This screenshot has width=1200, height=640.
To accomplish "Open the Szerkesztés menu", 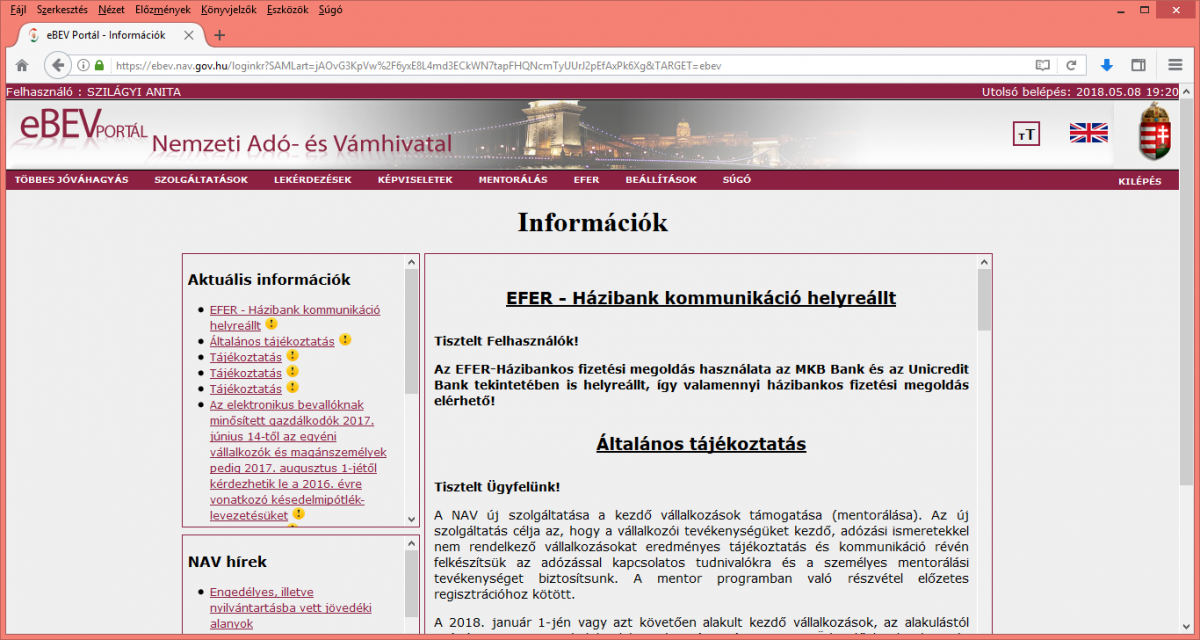I will click(x=62, y=9).
